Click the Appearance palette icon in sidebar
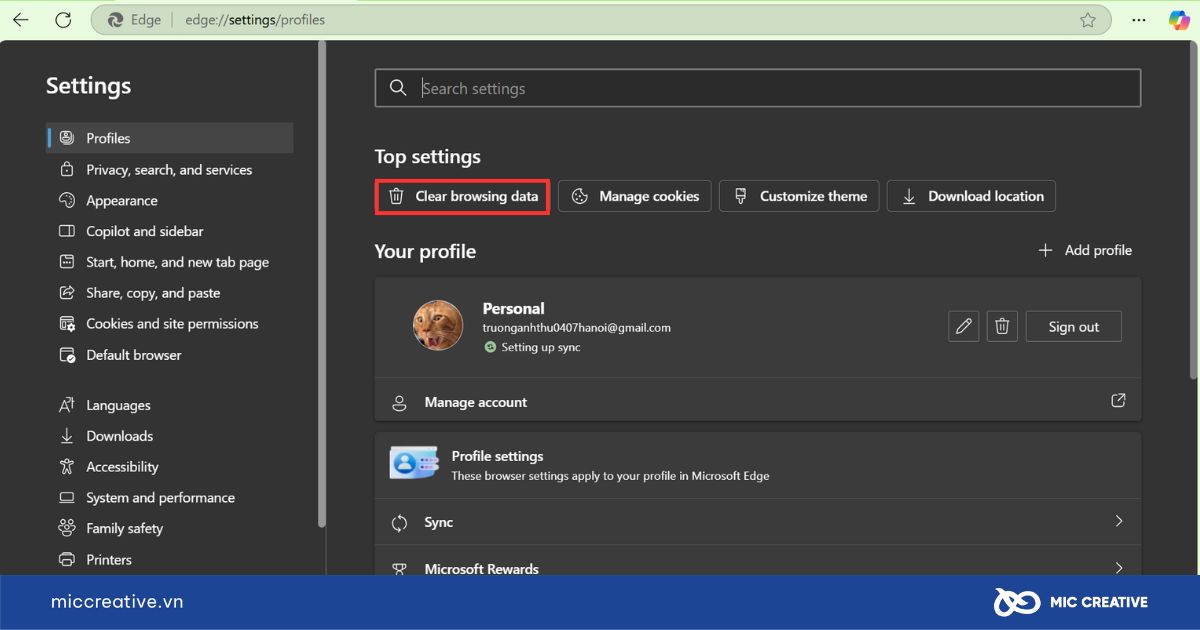Image resolution: width=1200 pixels, height=630 pixels. click(x=67, y=200)
